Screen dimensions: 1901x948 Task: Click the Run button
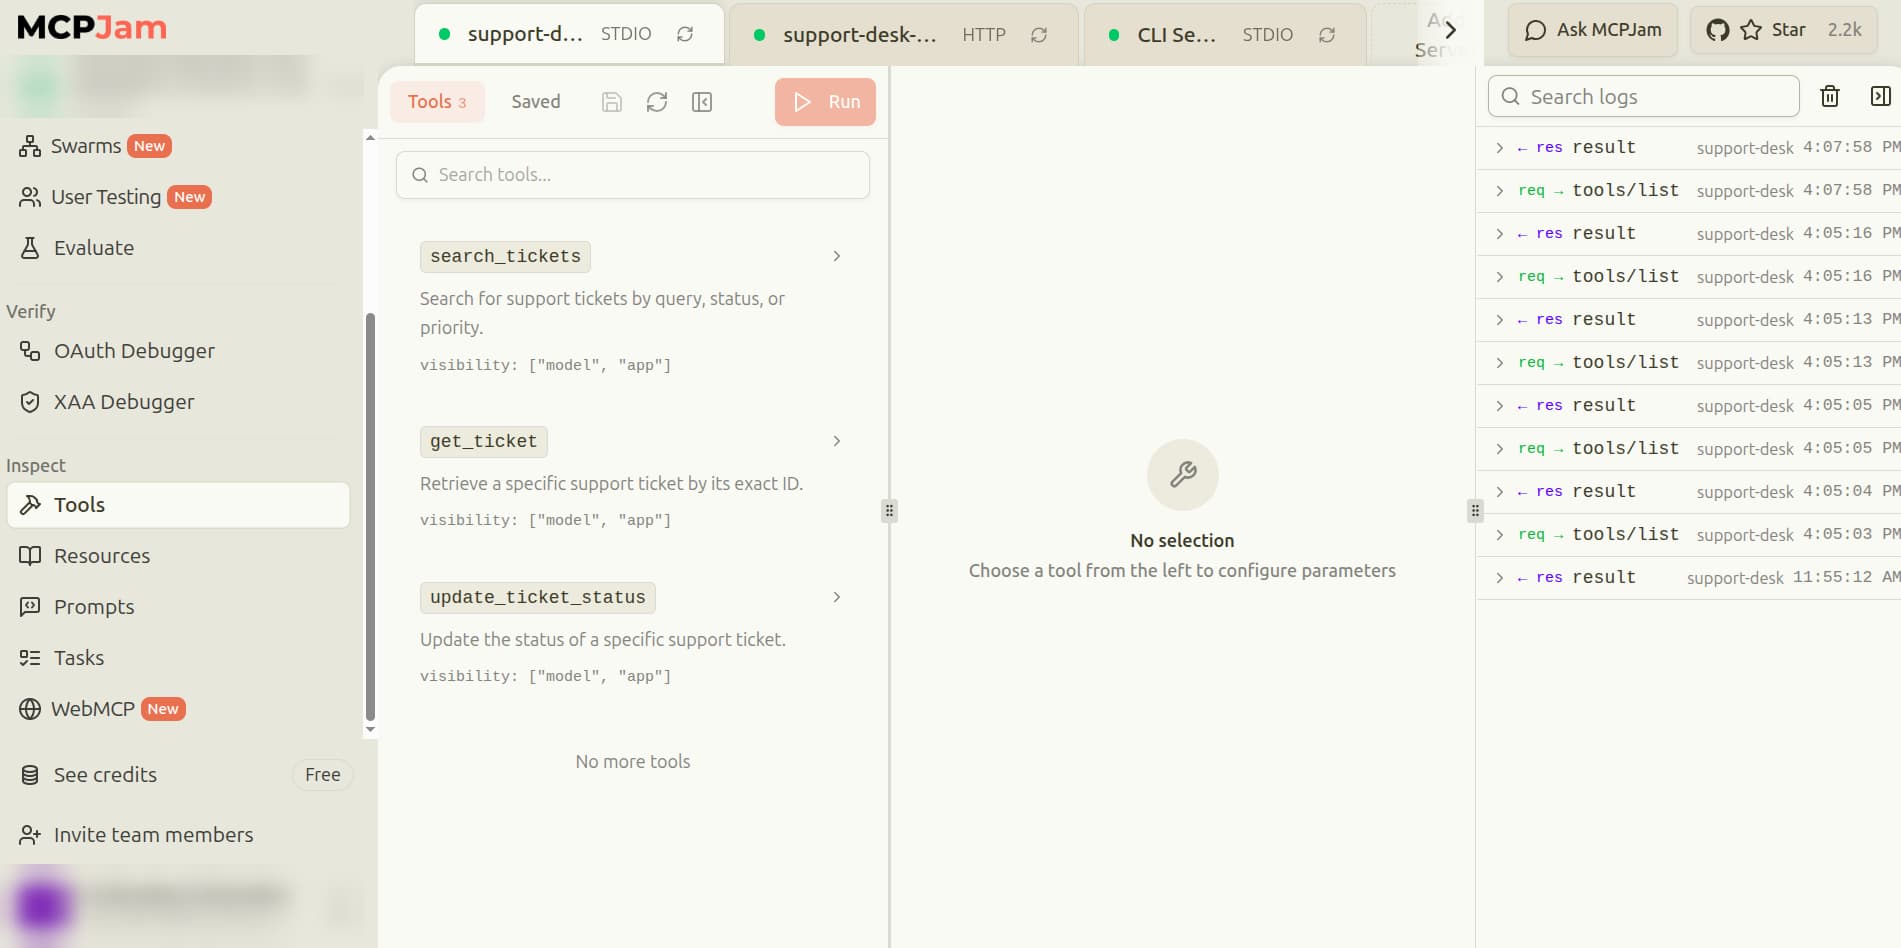[x=825, y=102]
